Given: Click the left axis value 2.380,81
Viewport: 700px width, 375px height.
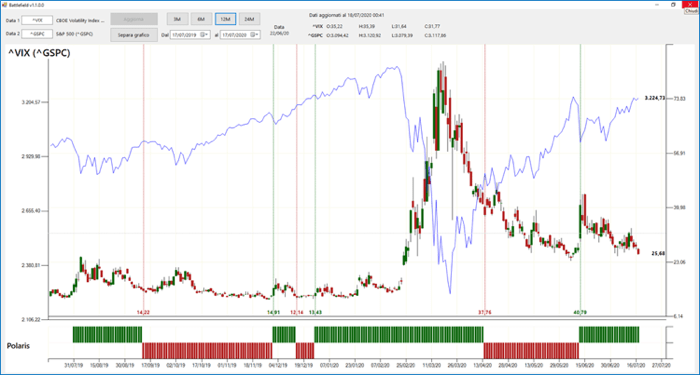Looking at the screenshot, I should pos(31,265).
